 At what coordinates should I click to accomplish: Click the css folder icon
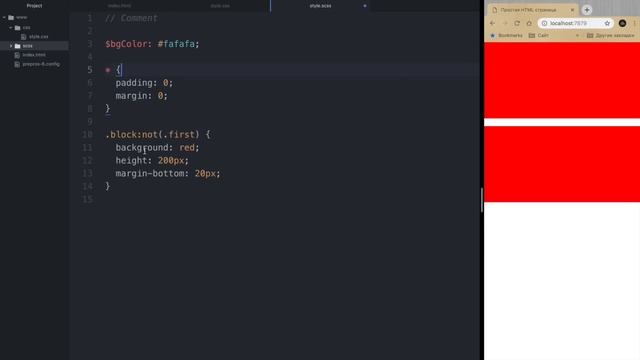click(x=18, y=28)
